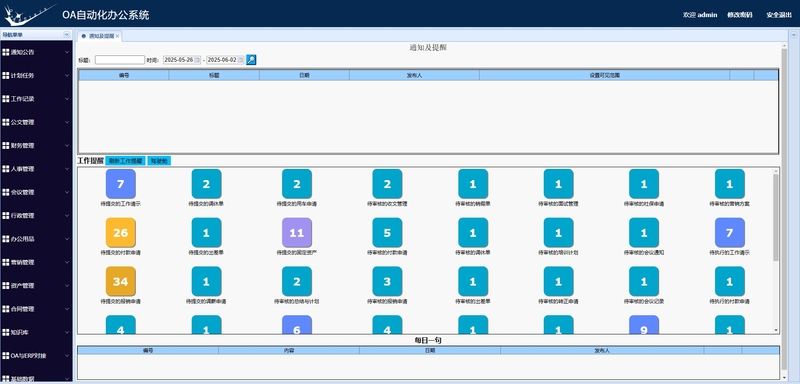Open the purple tile showing 11 fixed assets
This screenshot has height=384, width=800.
(297, 233)
